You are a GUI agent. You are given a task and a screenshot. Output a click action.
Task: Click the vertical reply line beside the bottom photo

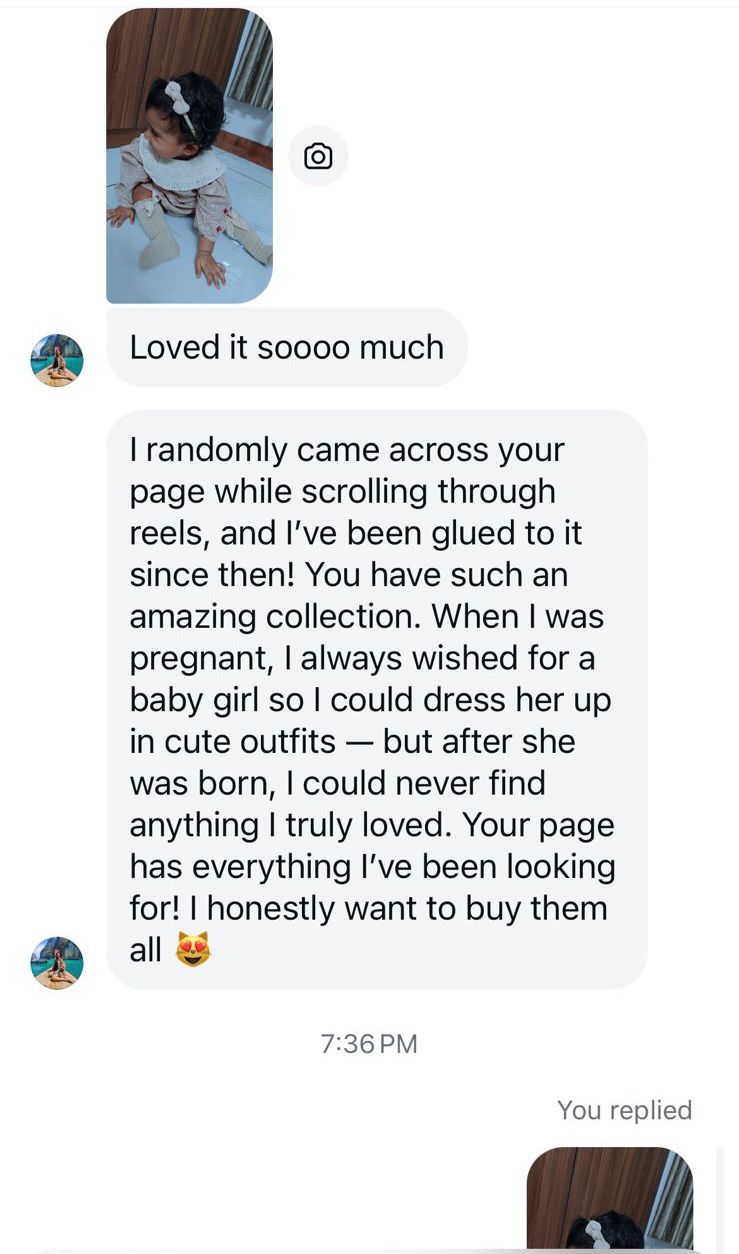click(721, 1198)
